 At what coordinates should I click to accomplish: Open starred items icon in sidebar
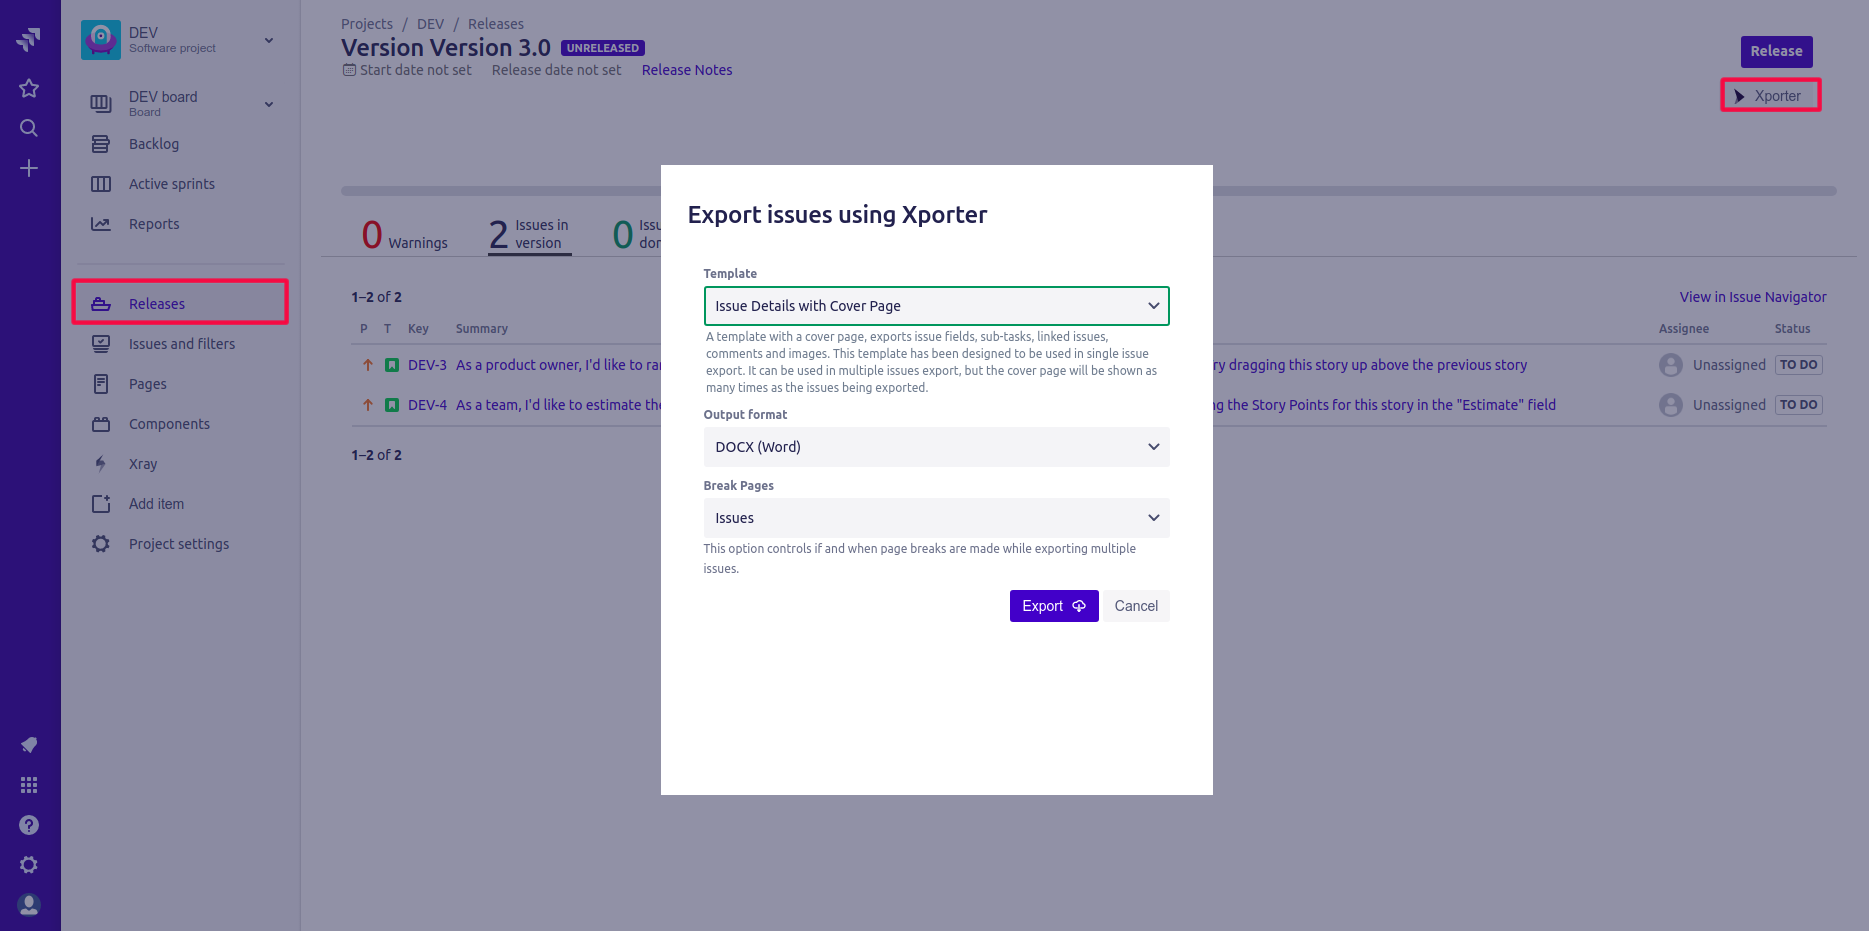[x=29, y=88]
